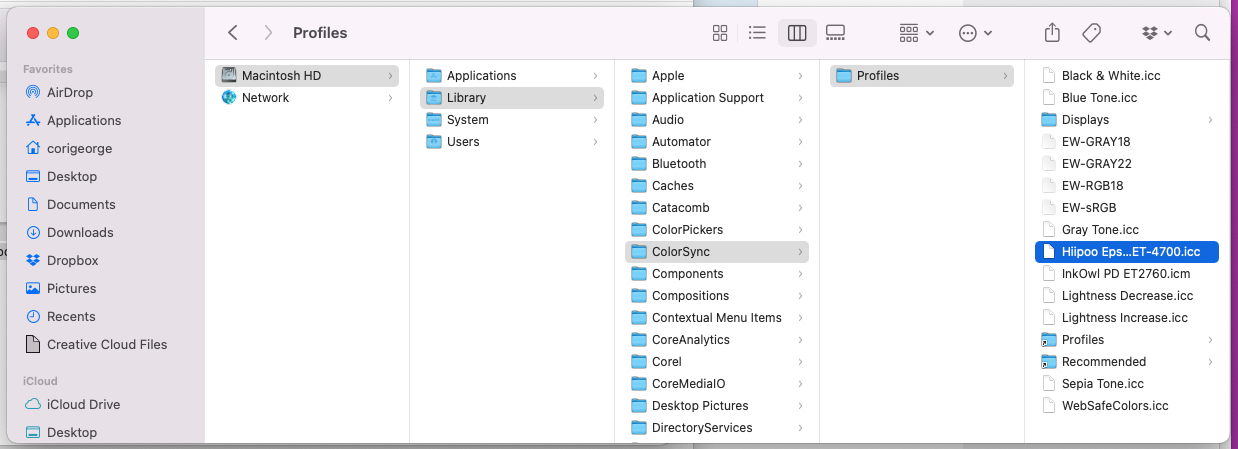Select Downloads in Favorites sidebar
Screen dimensions: 1238x449
pos(80,232)
